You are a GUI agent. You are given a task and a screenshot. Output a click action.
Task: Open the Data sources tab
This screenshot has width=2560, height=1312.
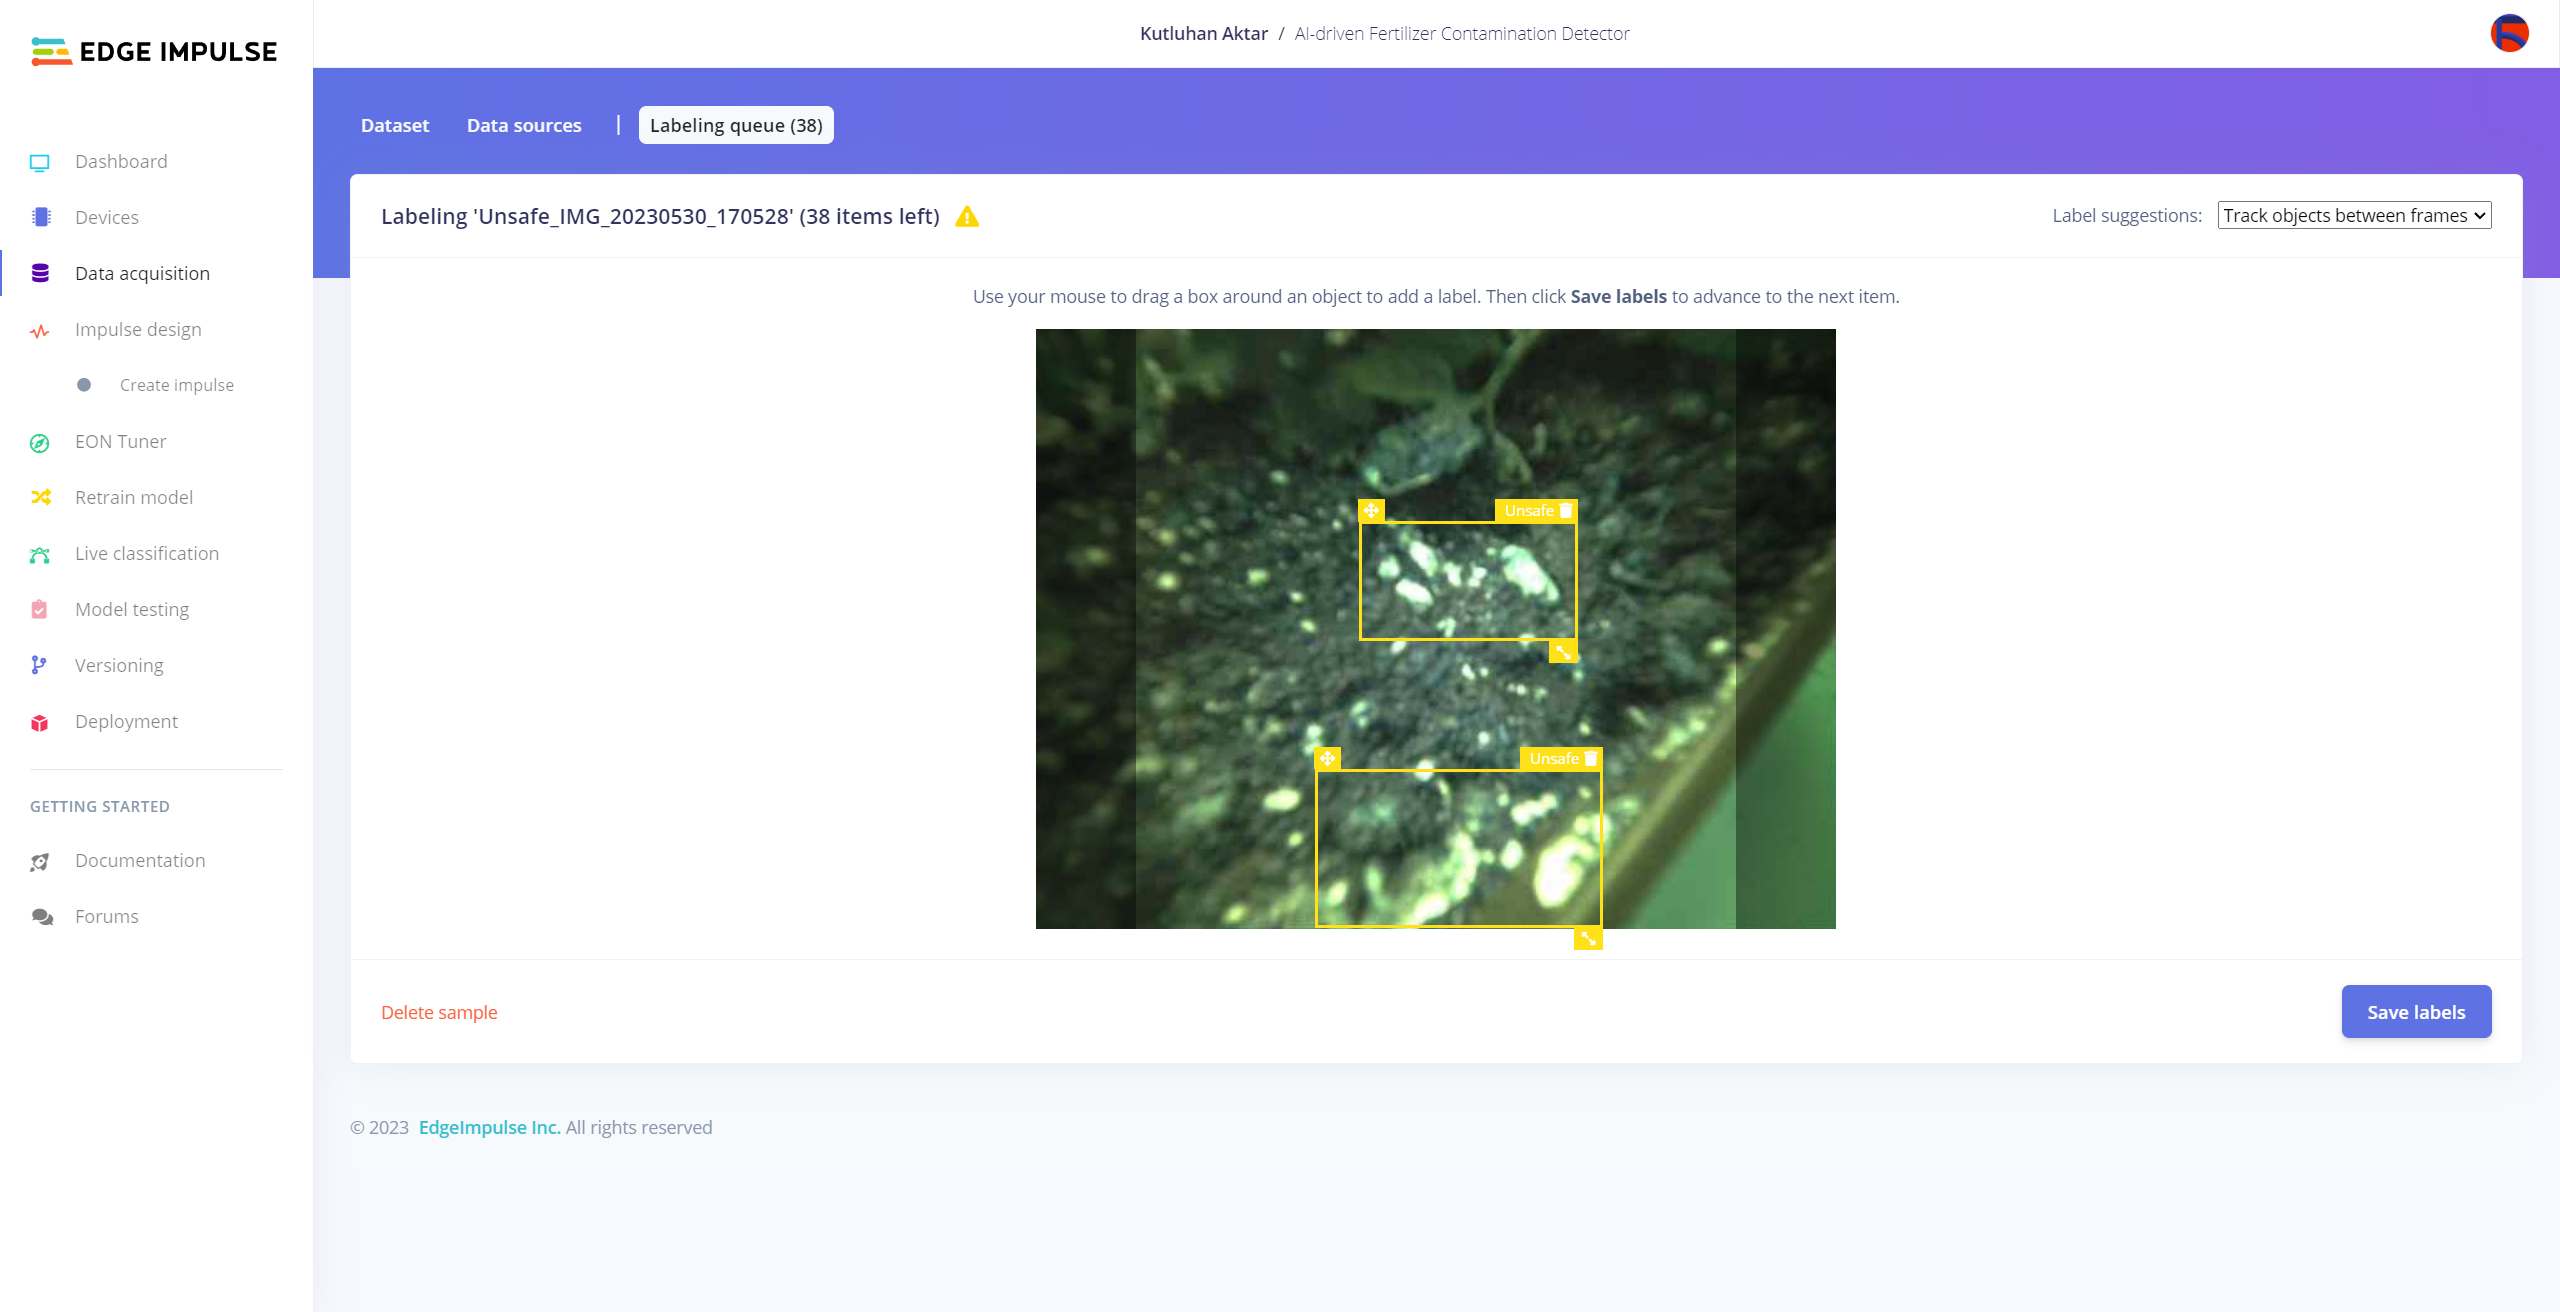point(524,126)
